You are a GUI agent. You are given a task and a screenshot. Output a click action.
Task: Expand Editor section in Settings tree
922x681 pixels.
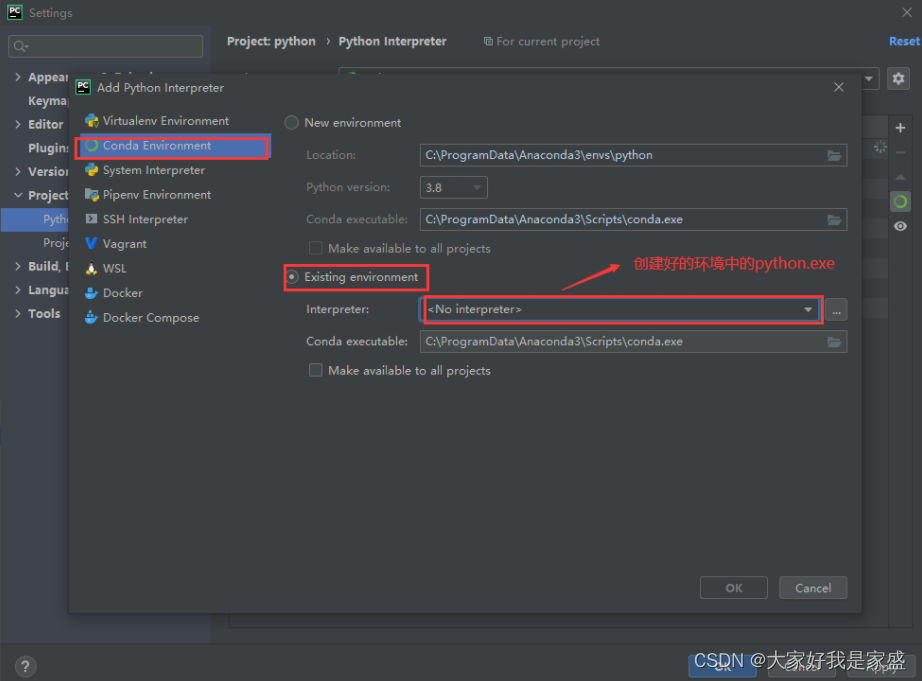(18, 124)
